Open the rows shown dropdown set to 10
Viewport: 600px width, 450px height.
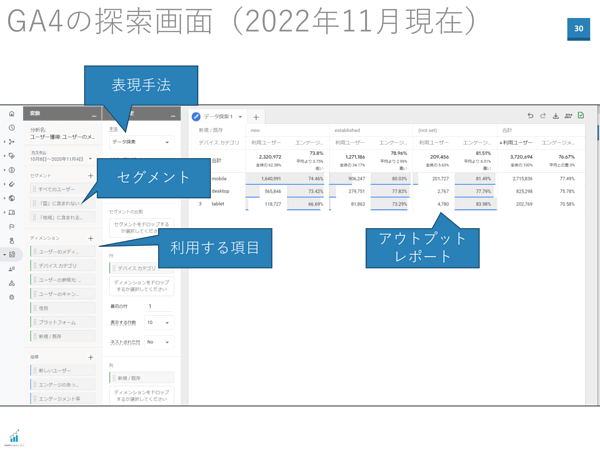tap(159, 323)
